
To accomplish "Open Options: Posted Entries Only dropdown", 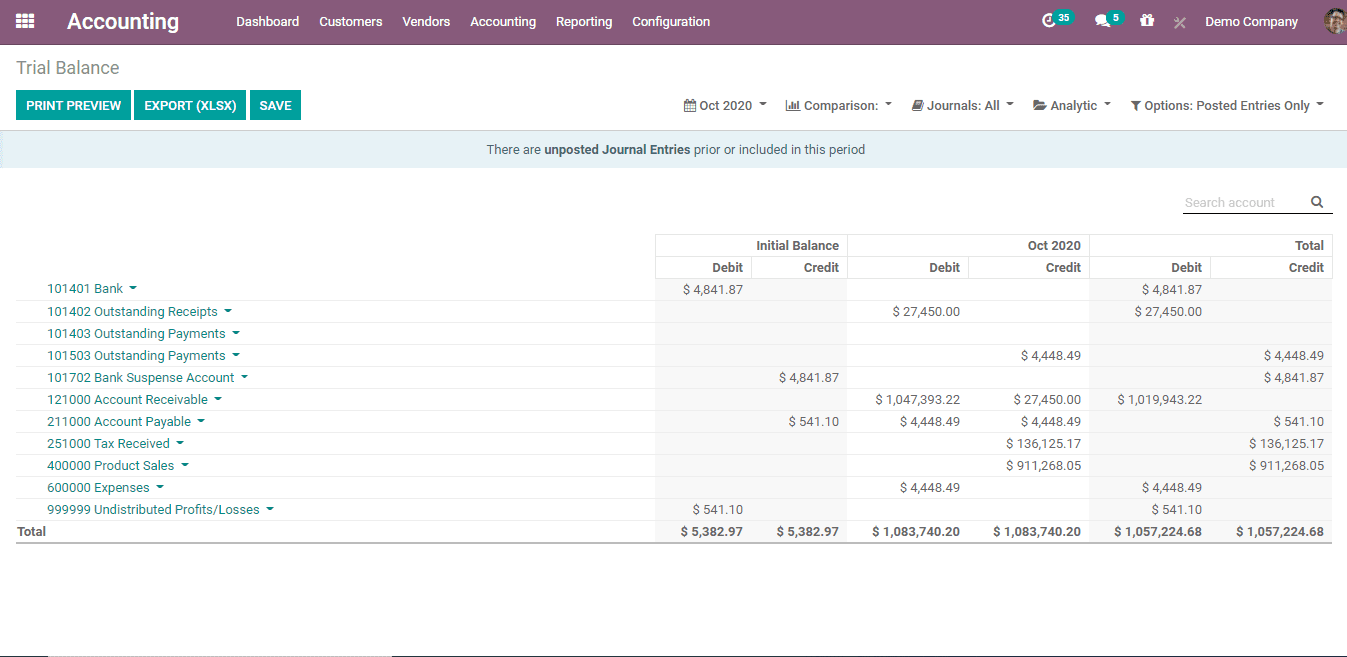I will pos(1227,106).
